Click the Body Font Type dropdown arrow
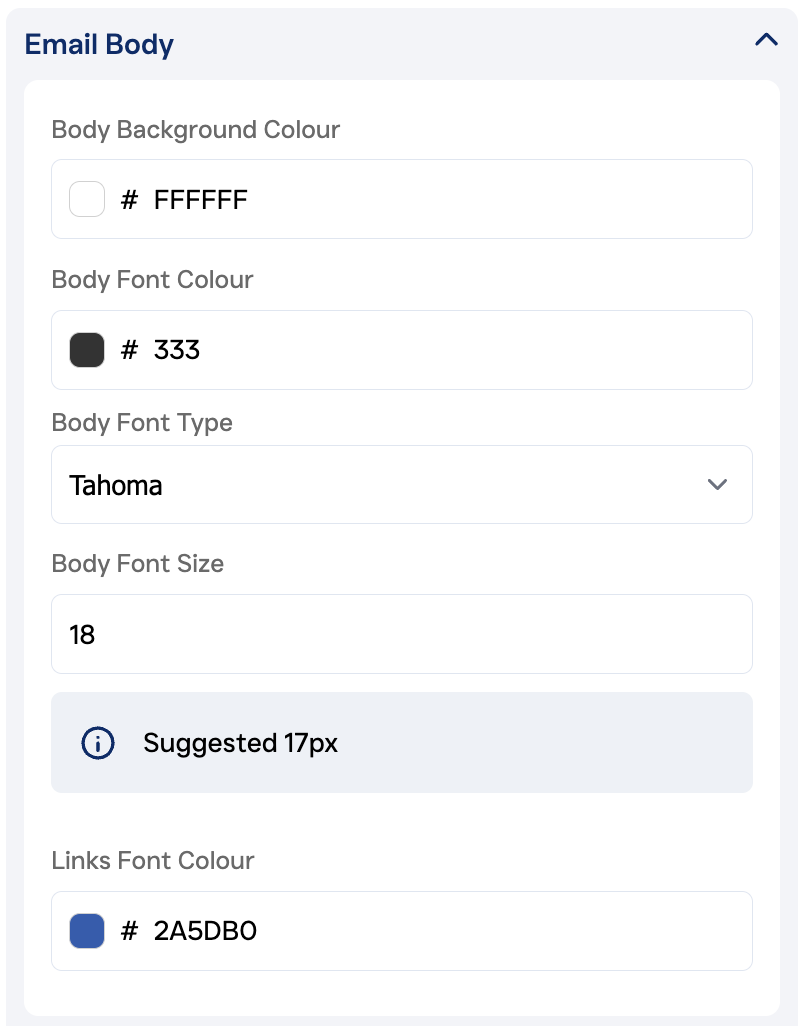 click(x=717, y=485)
